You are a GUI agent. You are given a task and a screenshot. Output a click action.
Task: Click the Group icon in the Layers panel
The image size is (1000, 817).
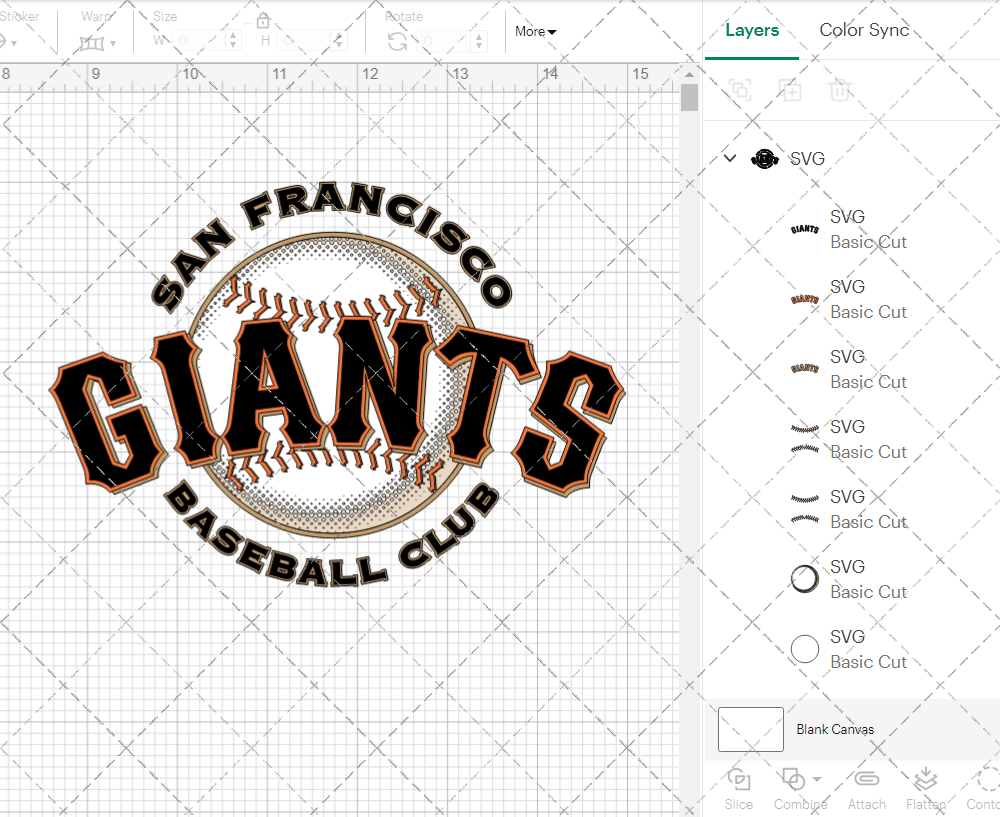(740, 90)
